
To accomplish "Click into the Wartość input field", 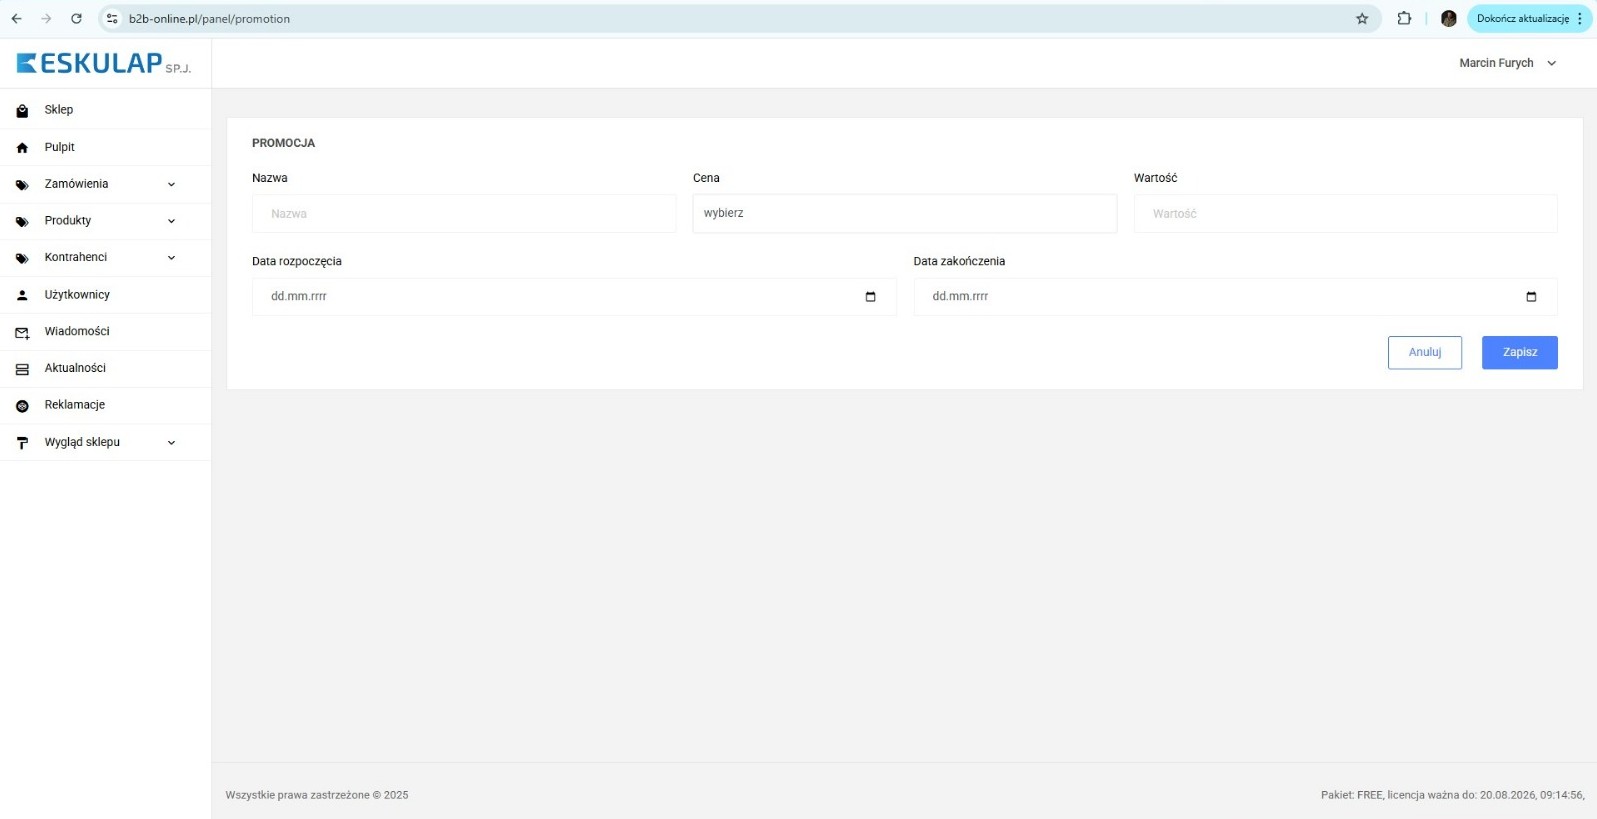I will pos(1345,214).
